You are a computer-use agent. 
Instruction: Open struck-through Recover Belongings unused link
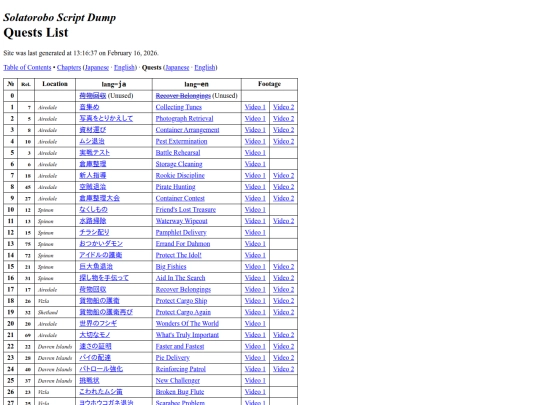183,96
